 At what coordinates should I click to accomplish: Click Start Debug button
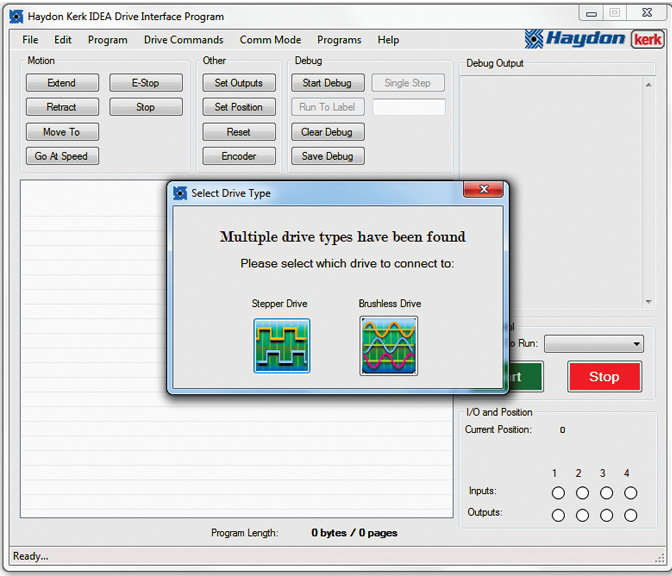327,83
